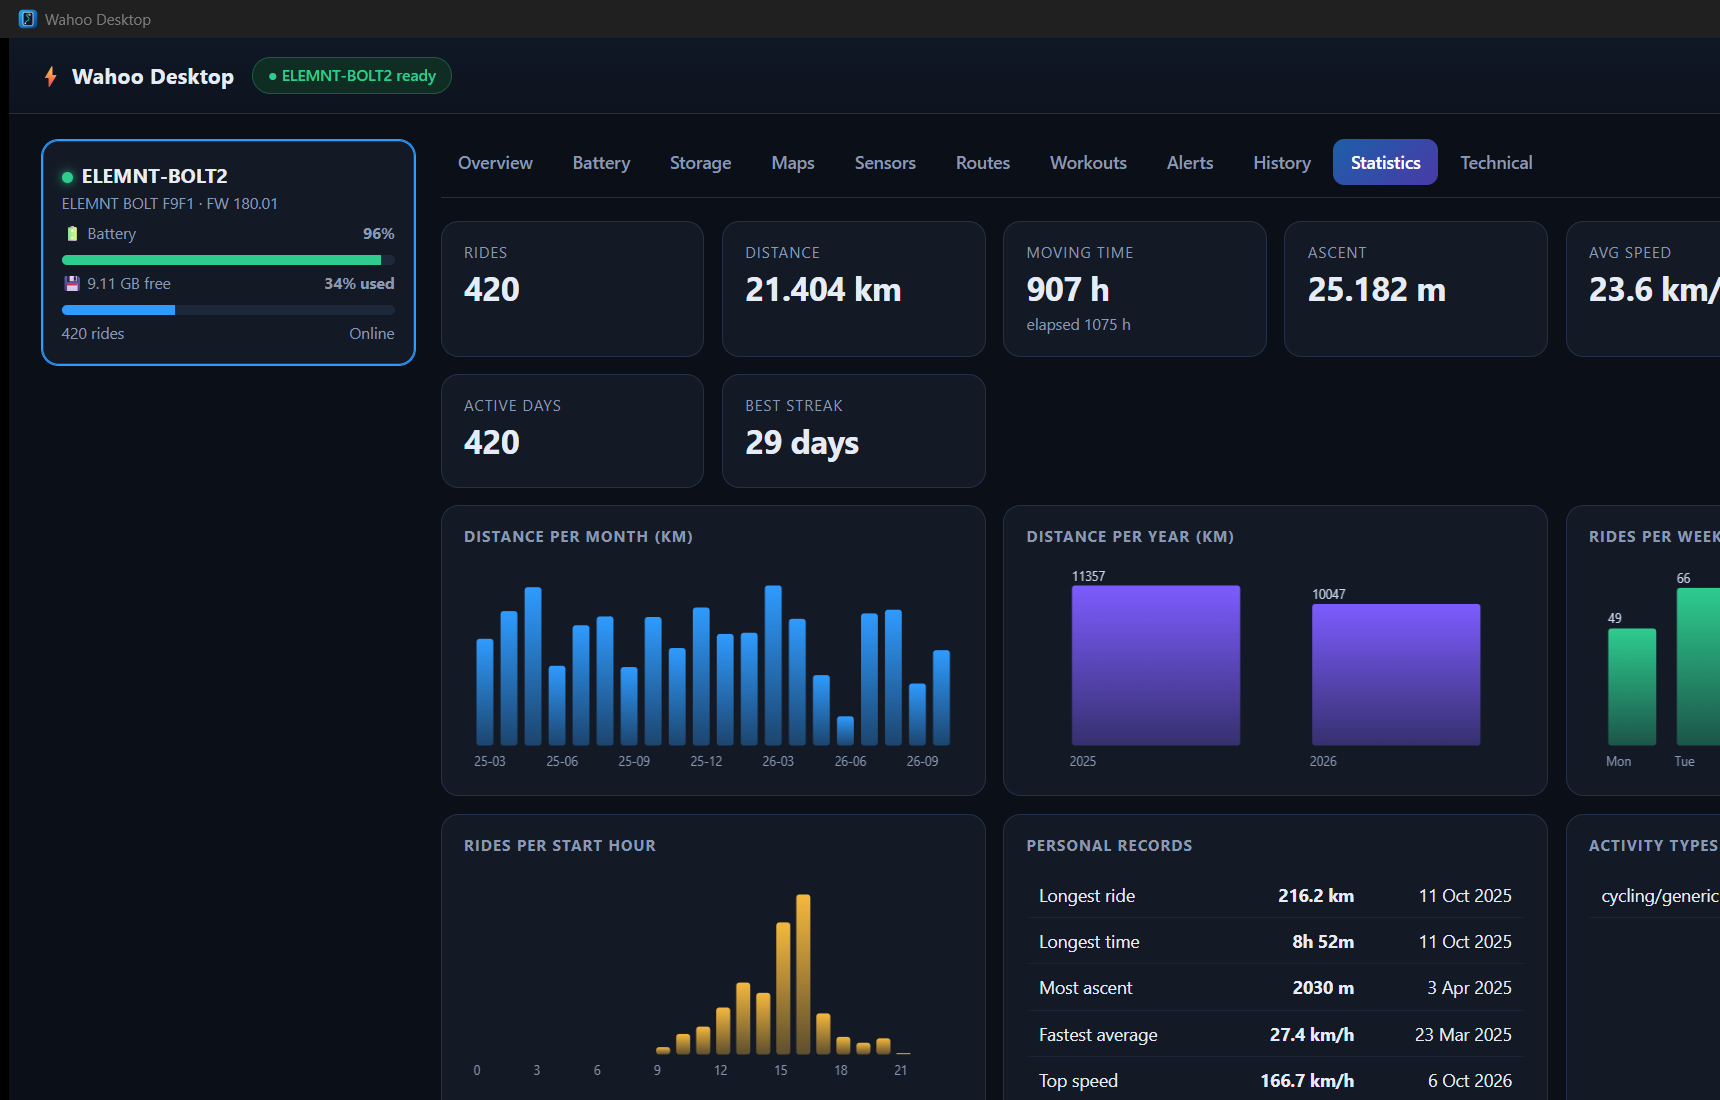1720x1100 pixels.
Task: Select the ELEMNT-BOLT2 device card
Action: click(228, 253)
